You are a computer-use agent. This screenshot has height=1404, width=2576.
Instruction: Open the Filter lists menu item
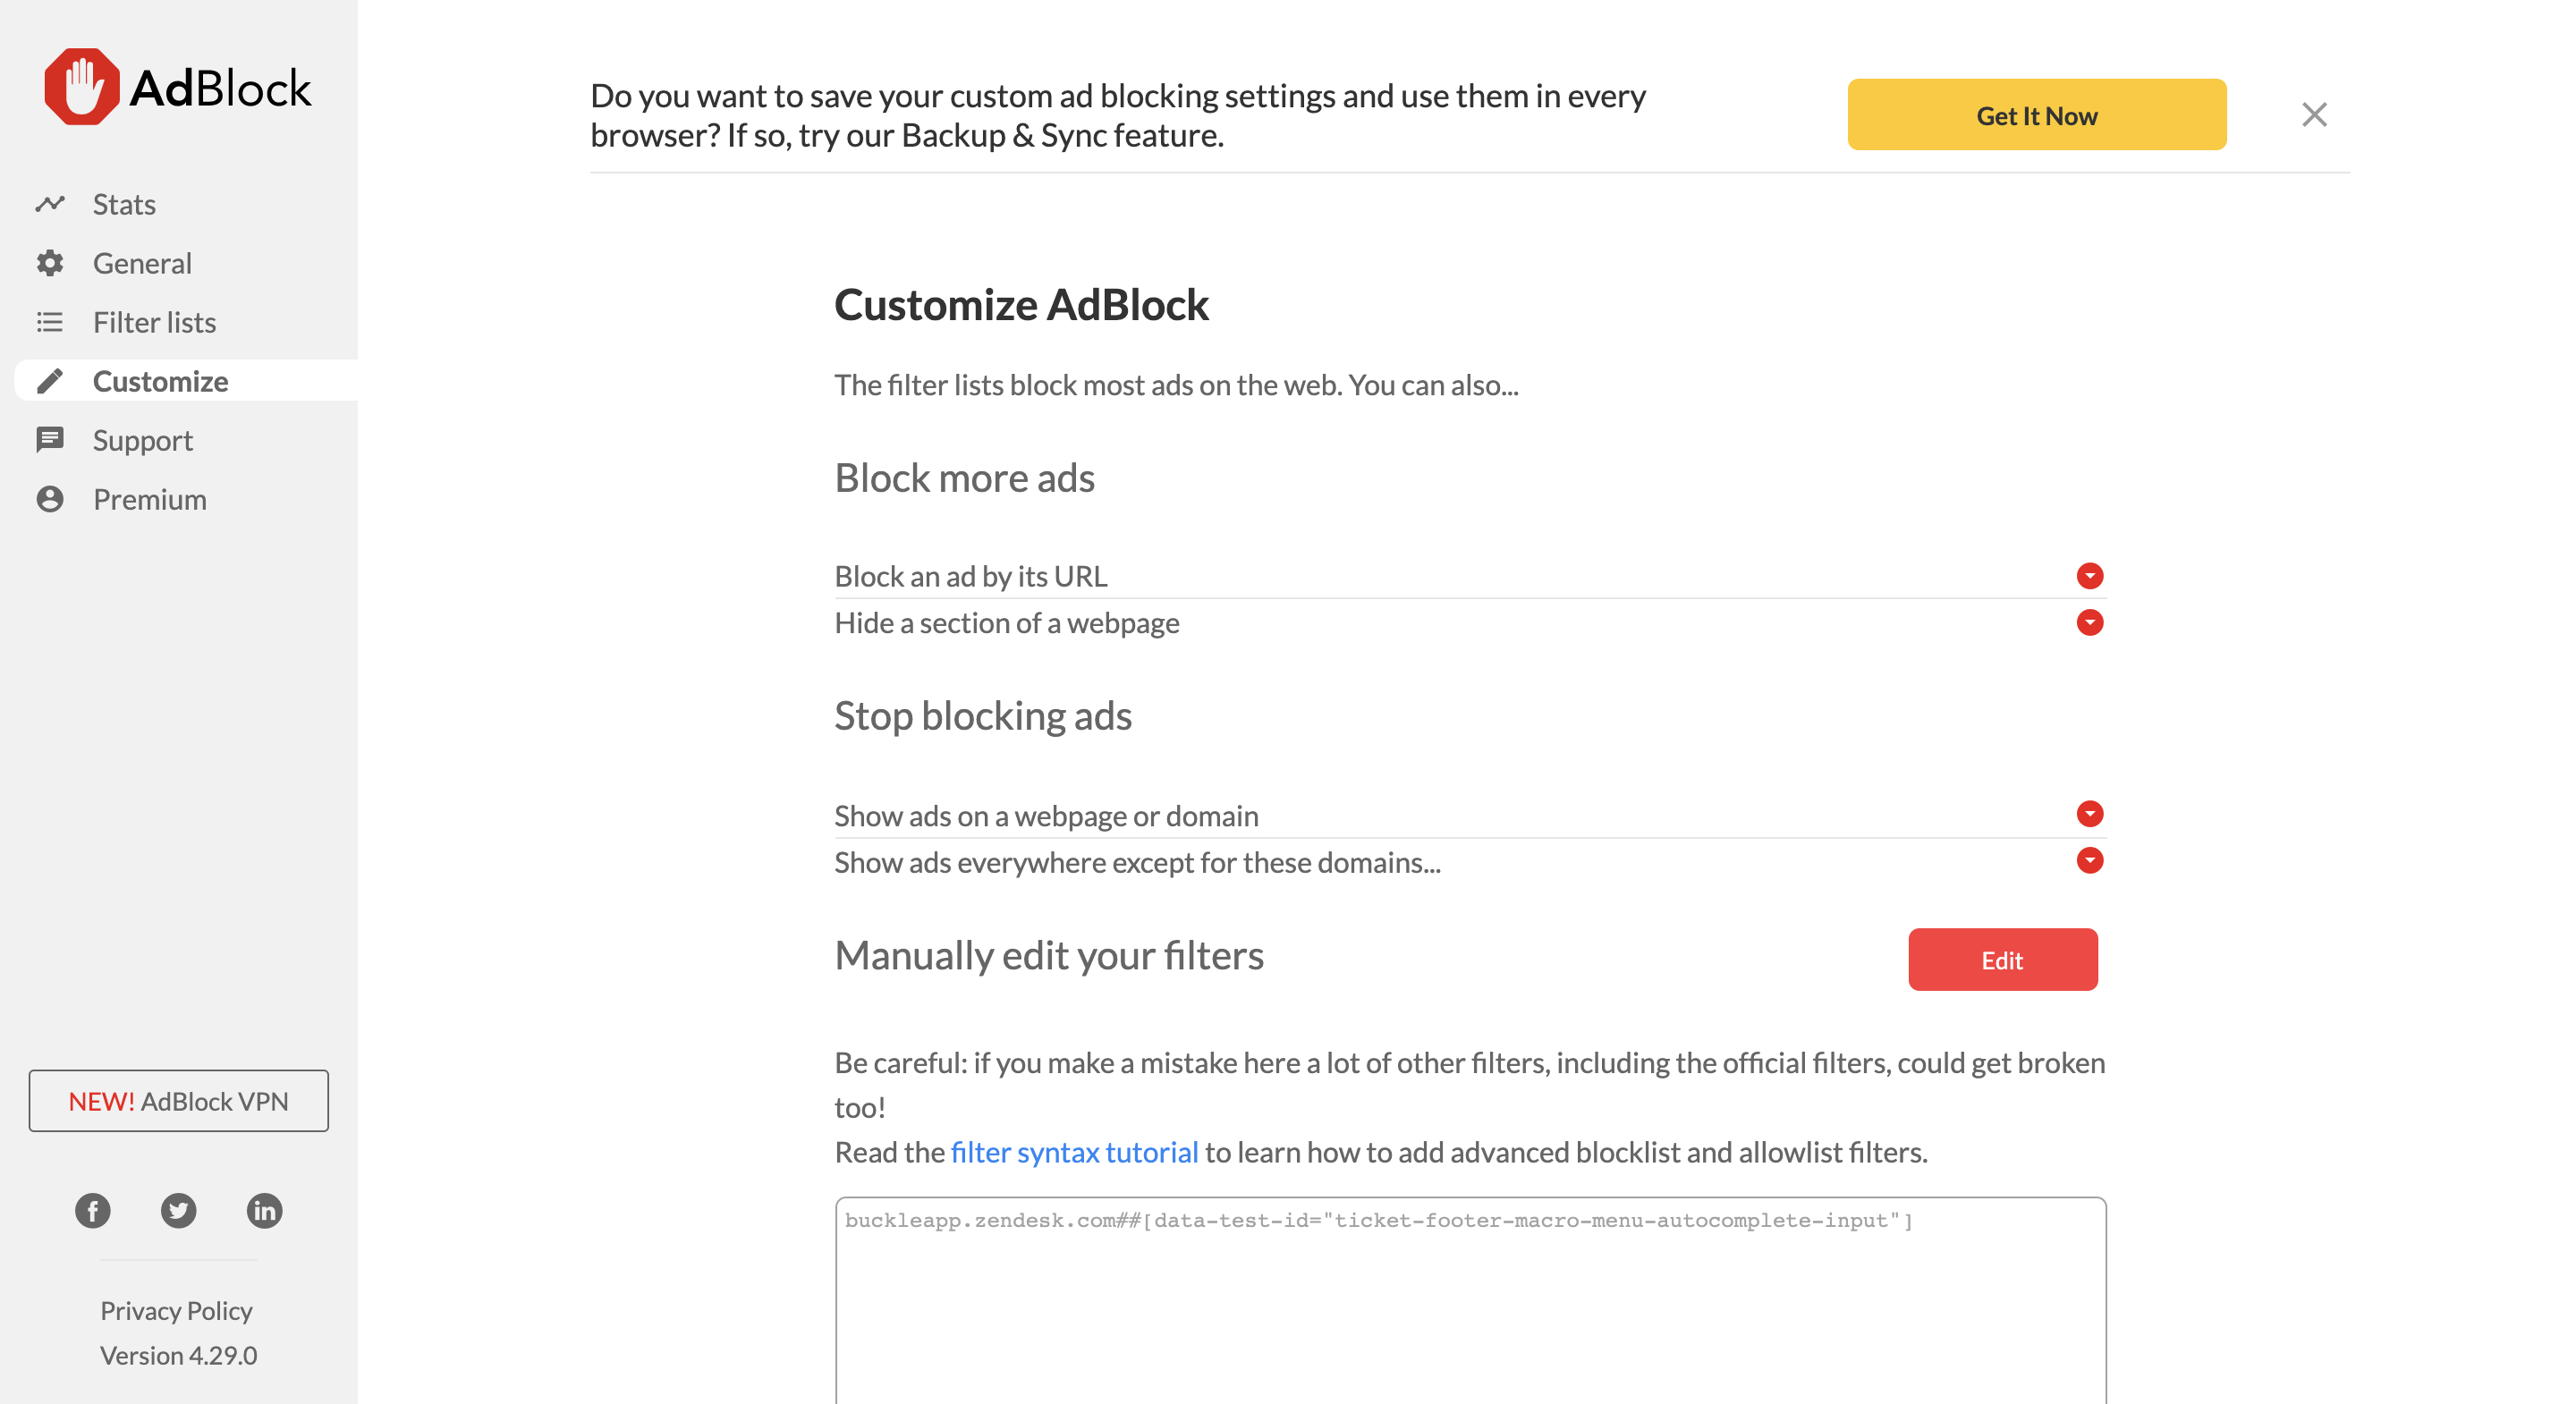point(154,322)
